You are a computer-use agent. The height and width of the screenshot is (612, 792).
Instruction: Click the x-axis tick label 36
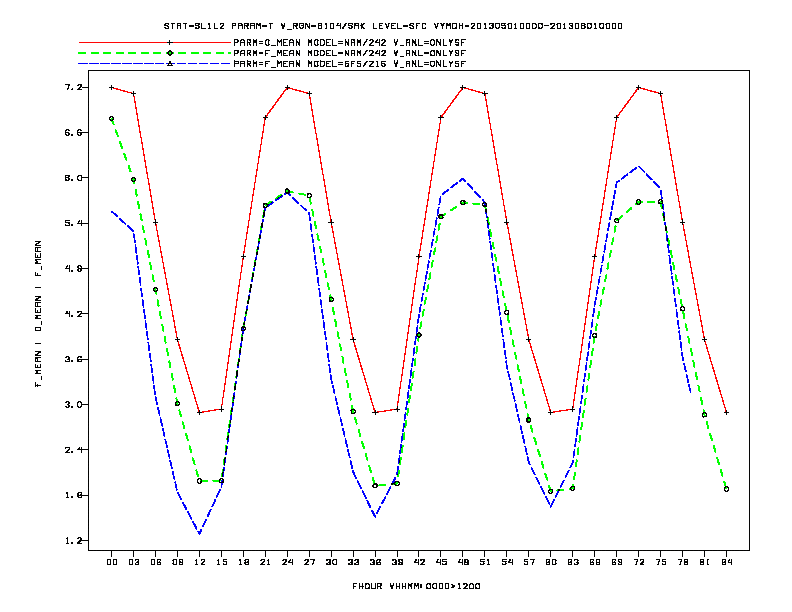click(375, 562)
